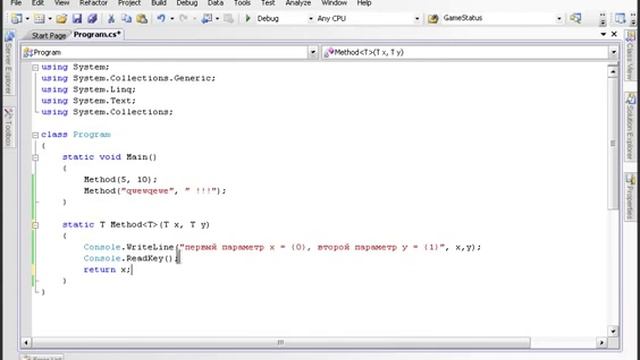Screen dimensions: 640x360
Task: Open the Data menu
Action: (216, 3)
